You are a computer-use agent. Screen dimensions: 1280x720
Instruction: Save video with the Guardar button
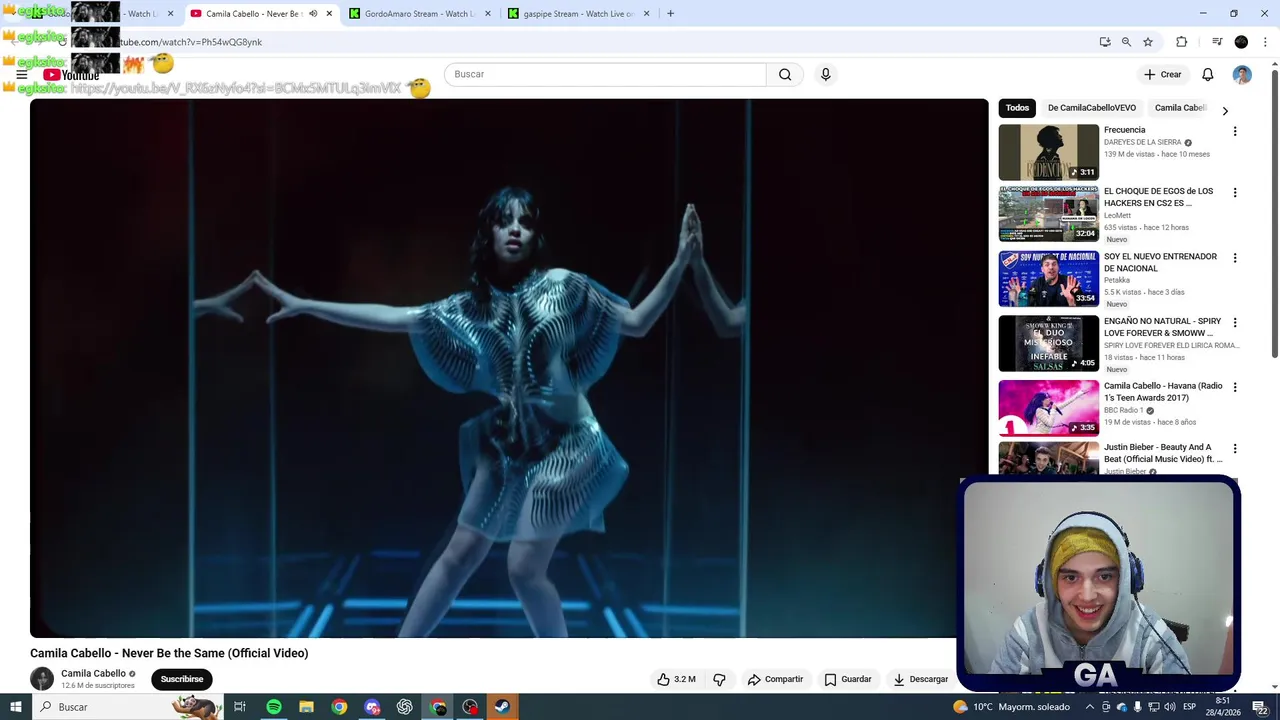[x=848, y=679]
